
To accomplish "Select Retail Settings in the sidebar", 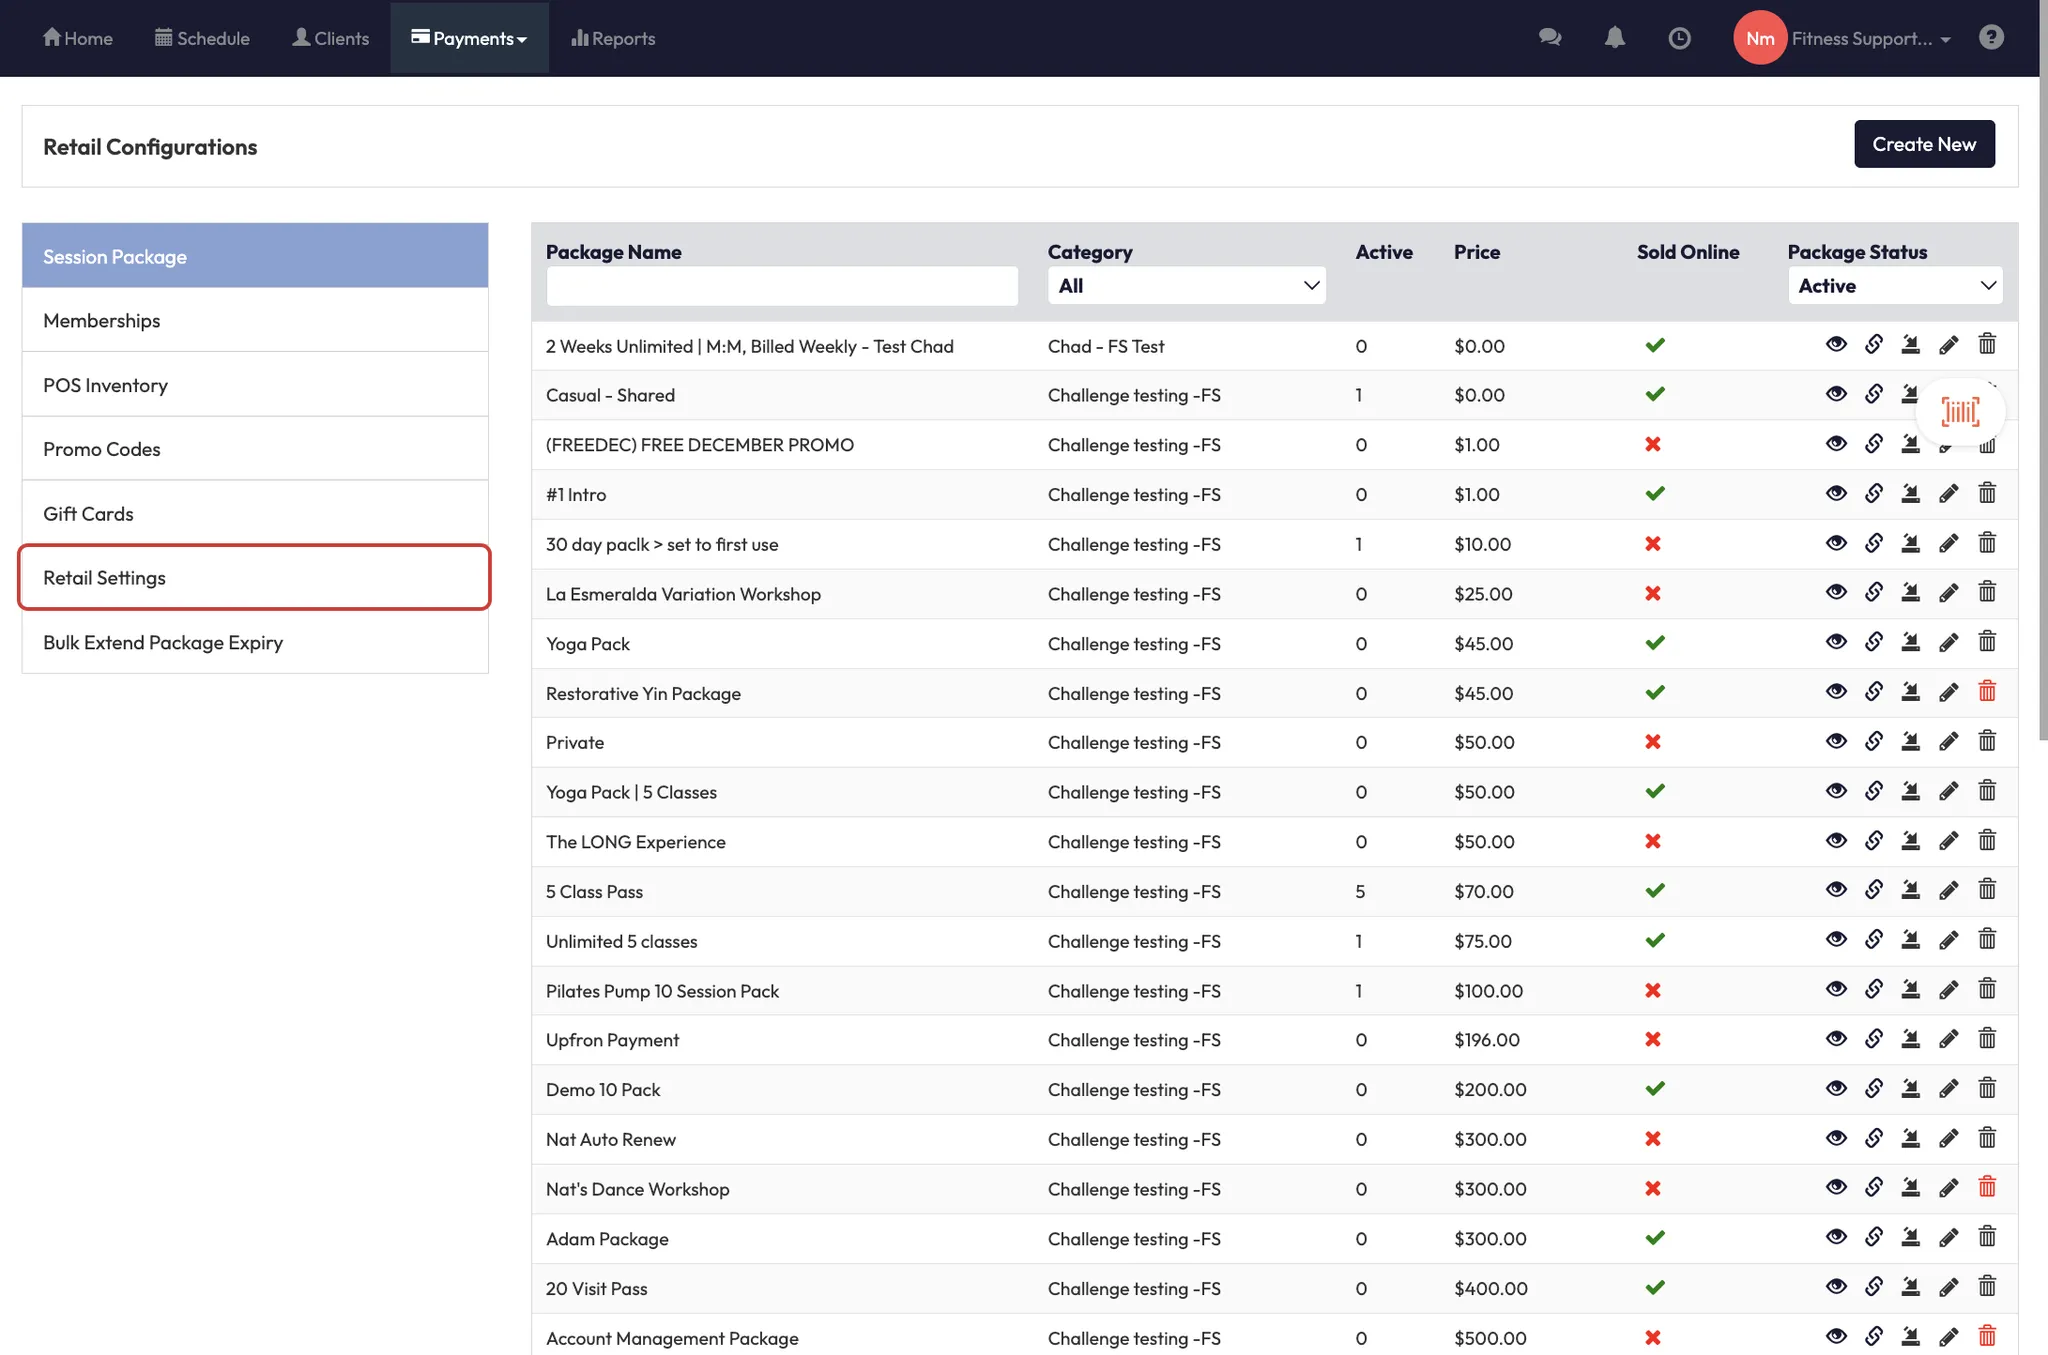I will [254, 578].
